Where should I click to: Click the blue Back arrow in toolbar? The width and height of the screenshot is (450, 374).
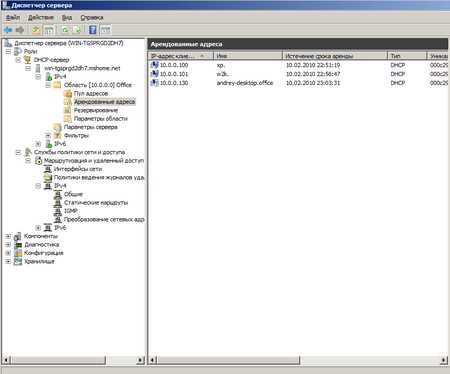(x=8, y=30)
